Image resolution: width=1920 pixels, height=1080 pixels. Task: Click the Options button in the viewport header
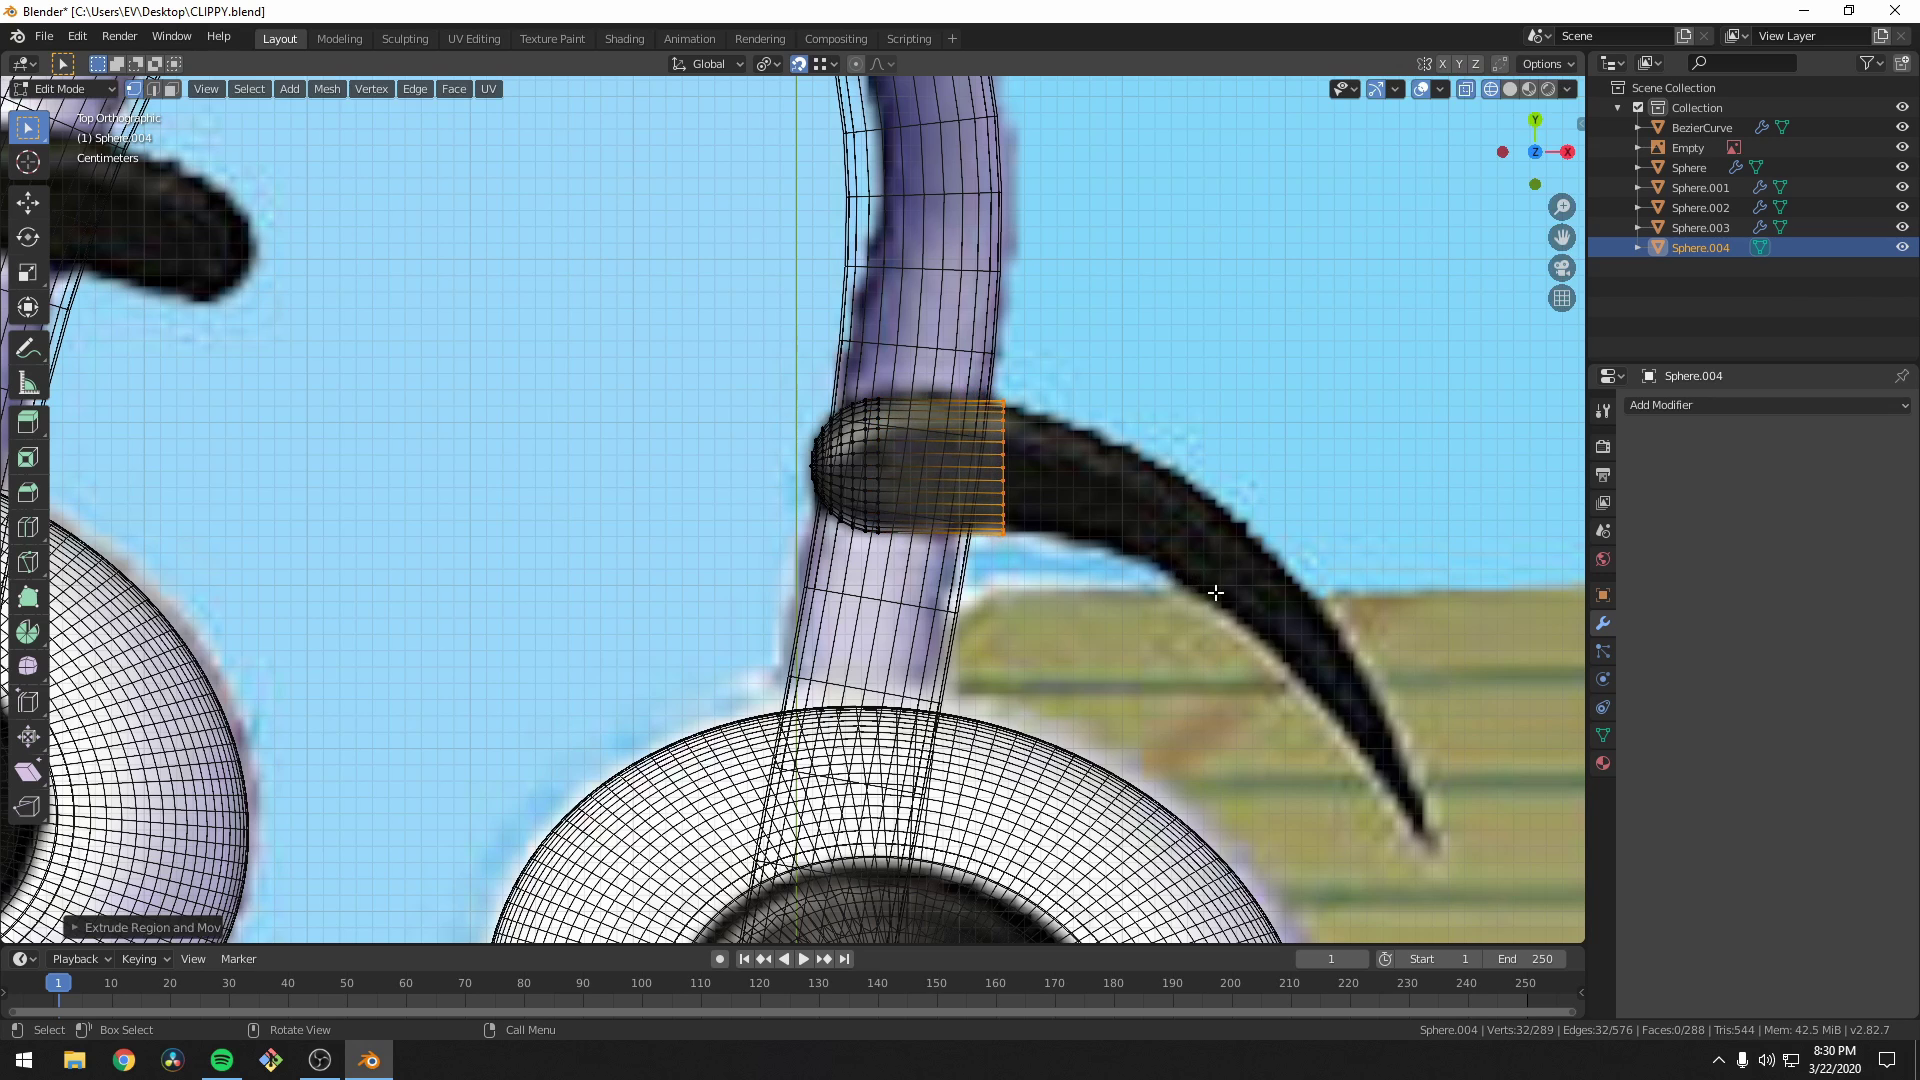click(1545, 63)
